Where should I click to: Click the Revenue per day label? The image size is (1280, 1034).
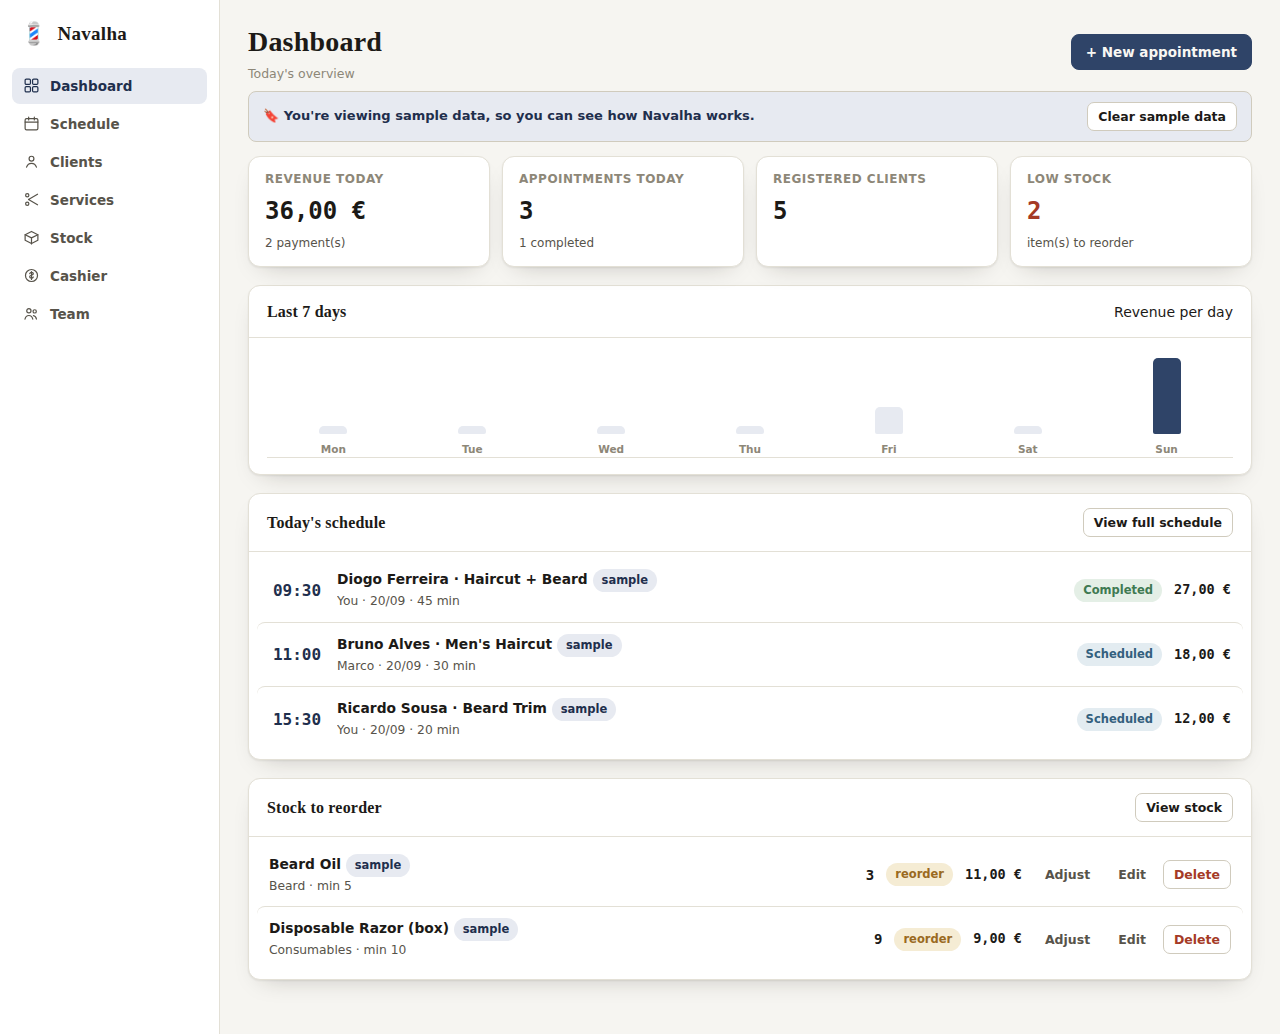(x=1173, y=312)
